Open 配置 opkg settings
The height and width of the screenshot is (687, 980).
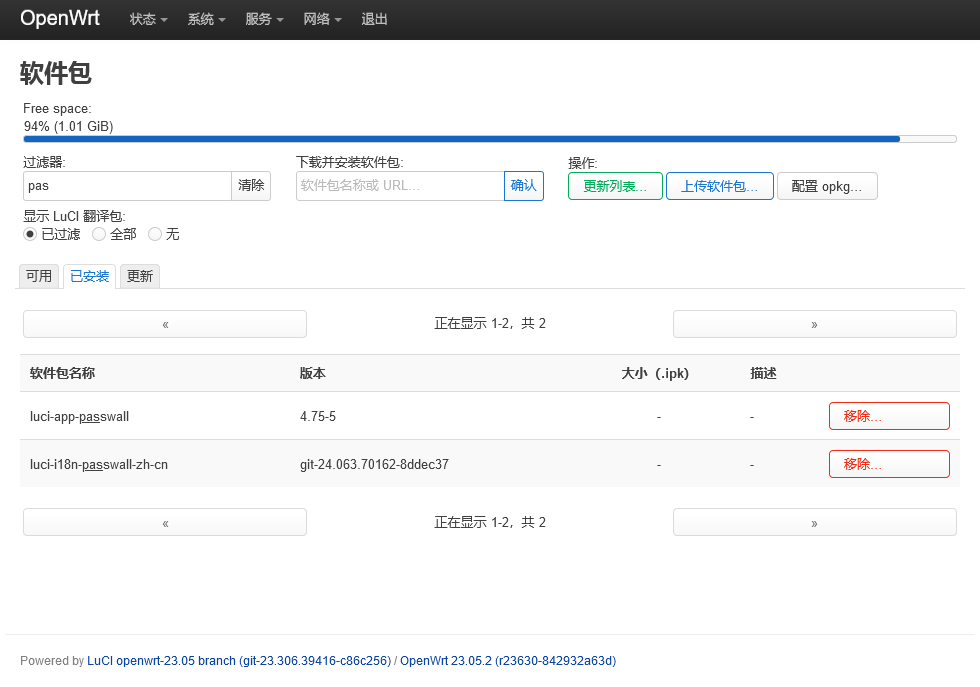(828, 186)
